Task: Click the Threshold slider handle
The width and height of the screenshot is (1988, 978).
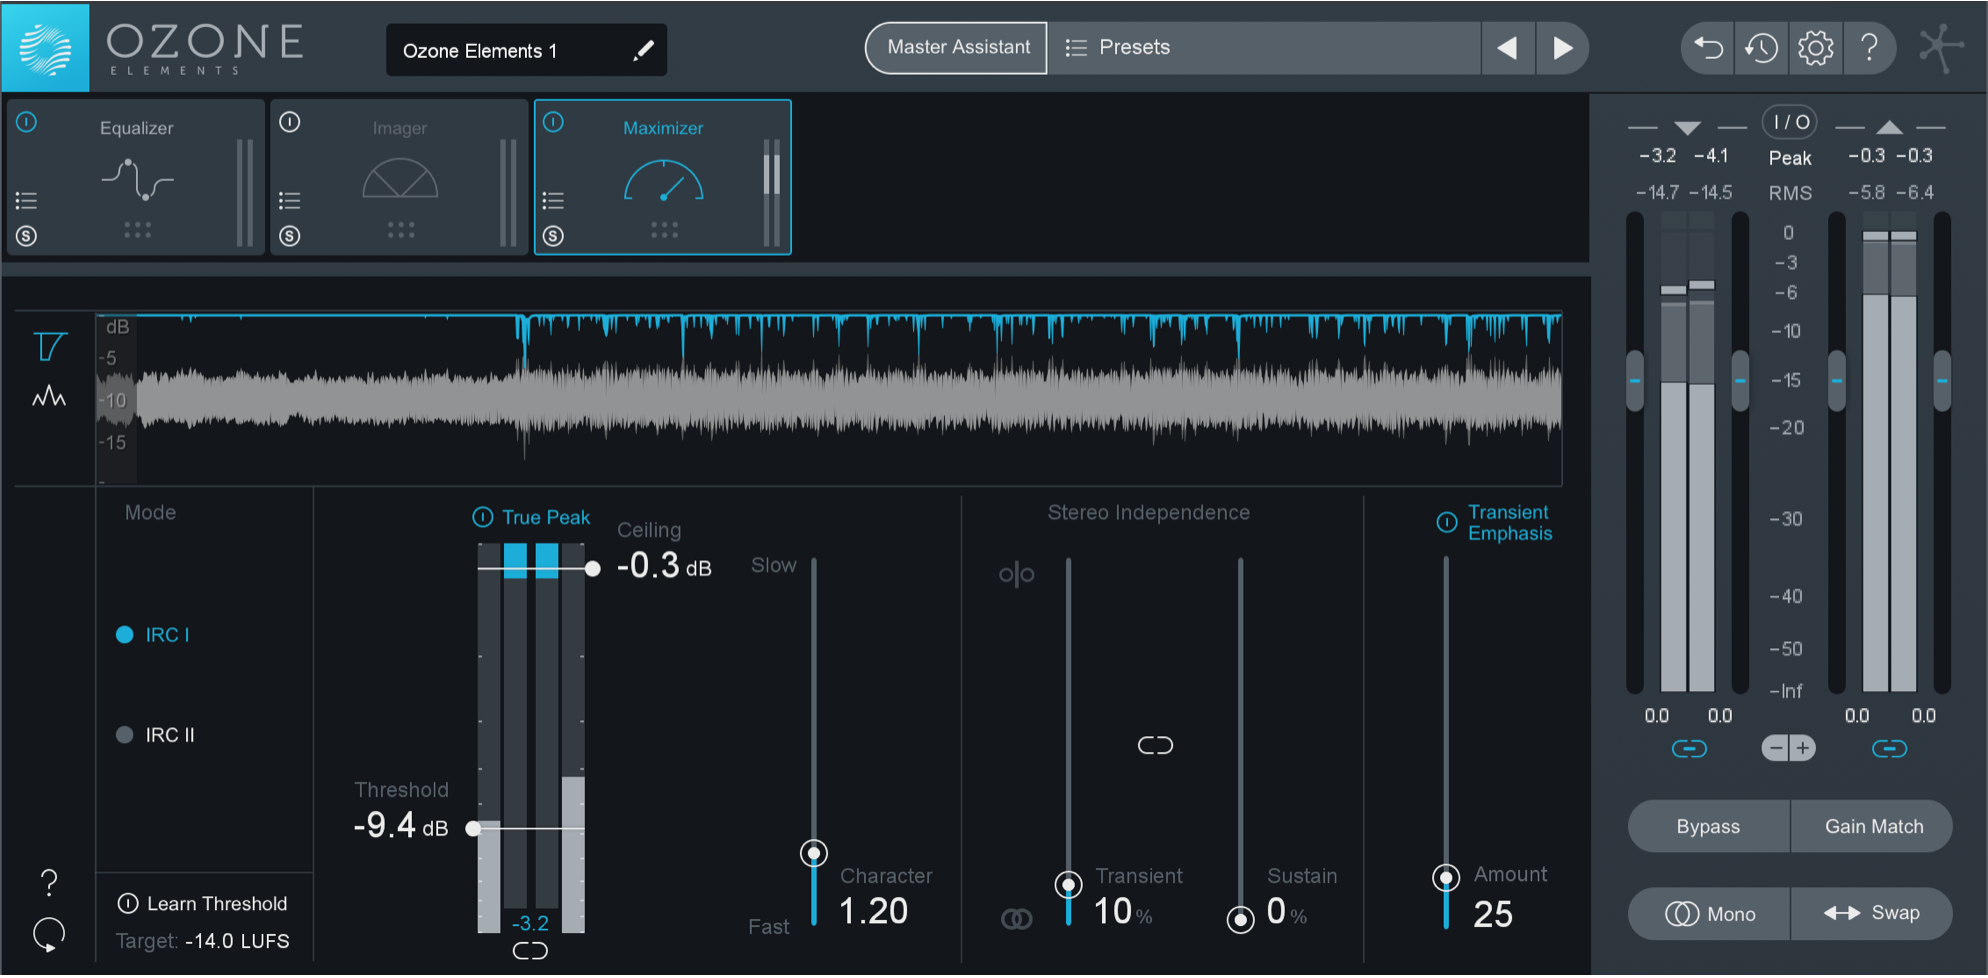Action: coord(474,829)
